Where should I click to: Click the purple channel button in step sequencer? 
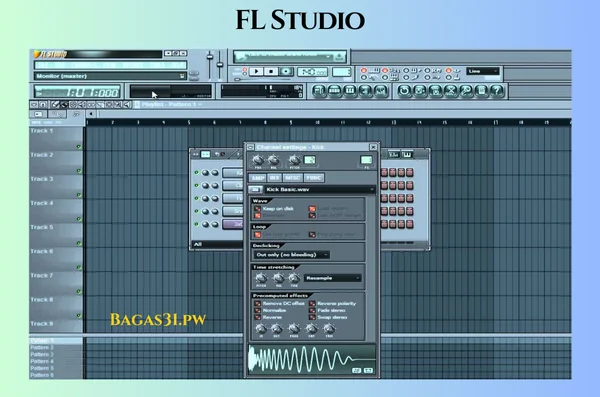pyautogui.click(x=233, y=224)
